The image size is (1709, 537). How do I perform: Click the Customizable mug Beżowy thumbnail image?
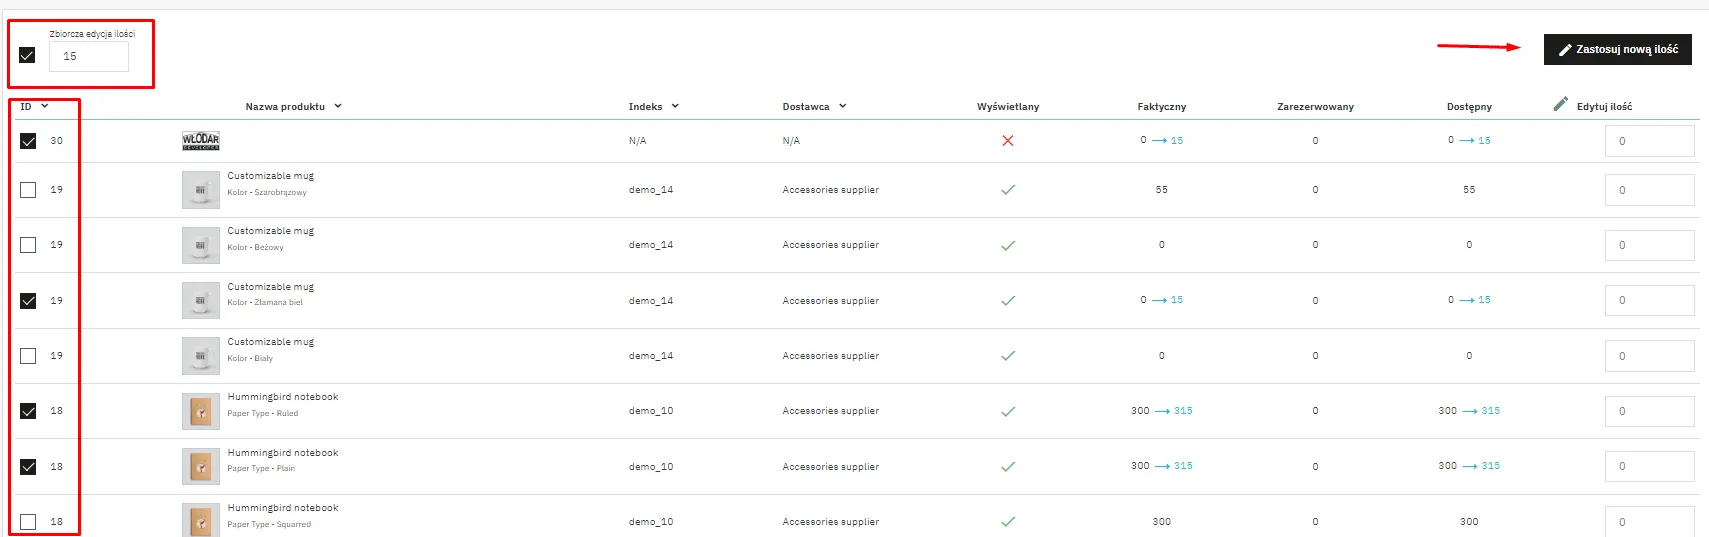(200, 245)
